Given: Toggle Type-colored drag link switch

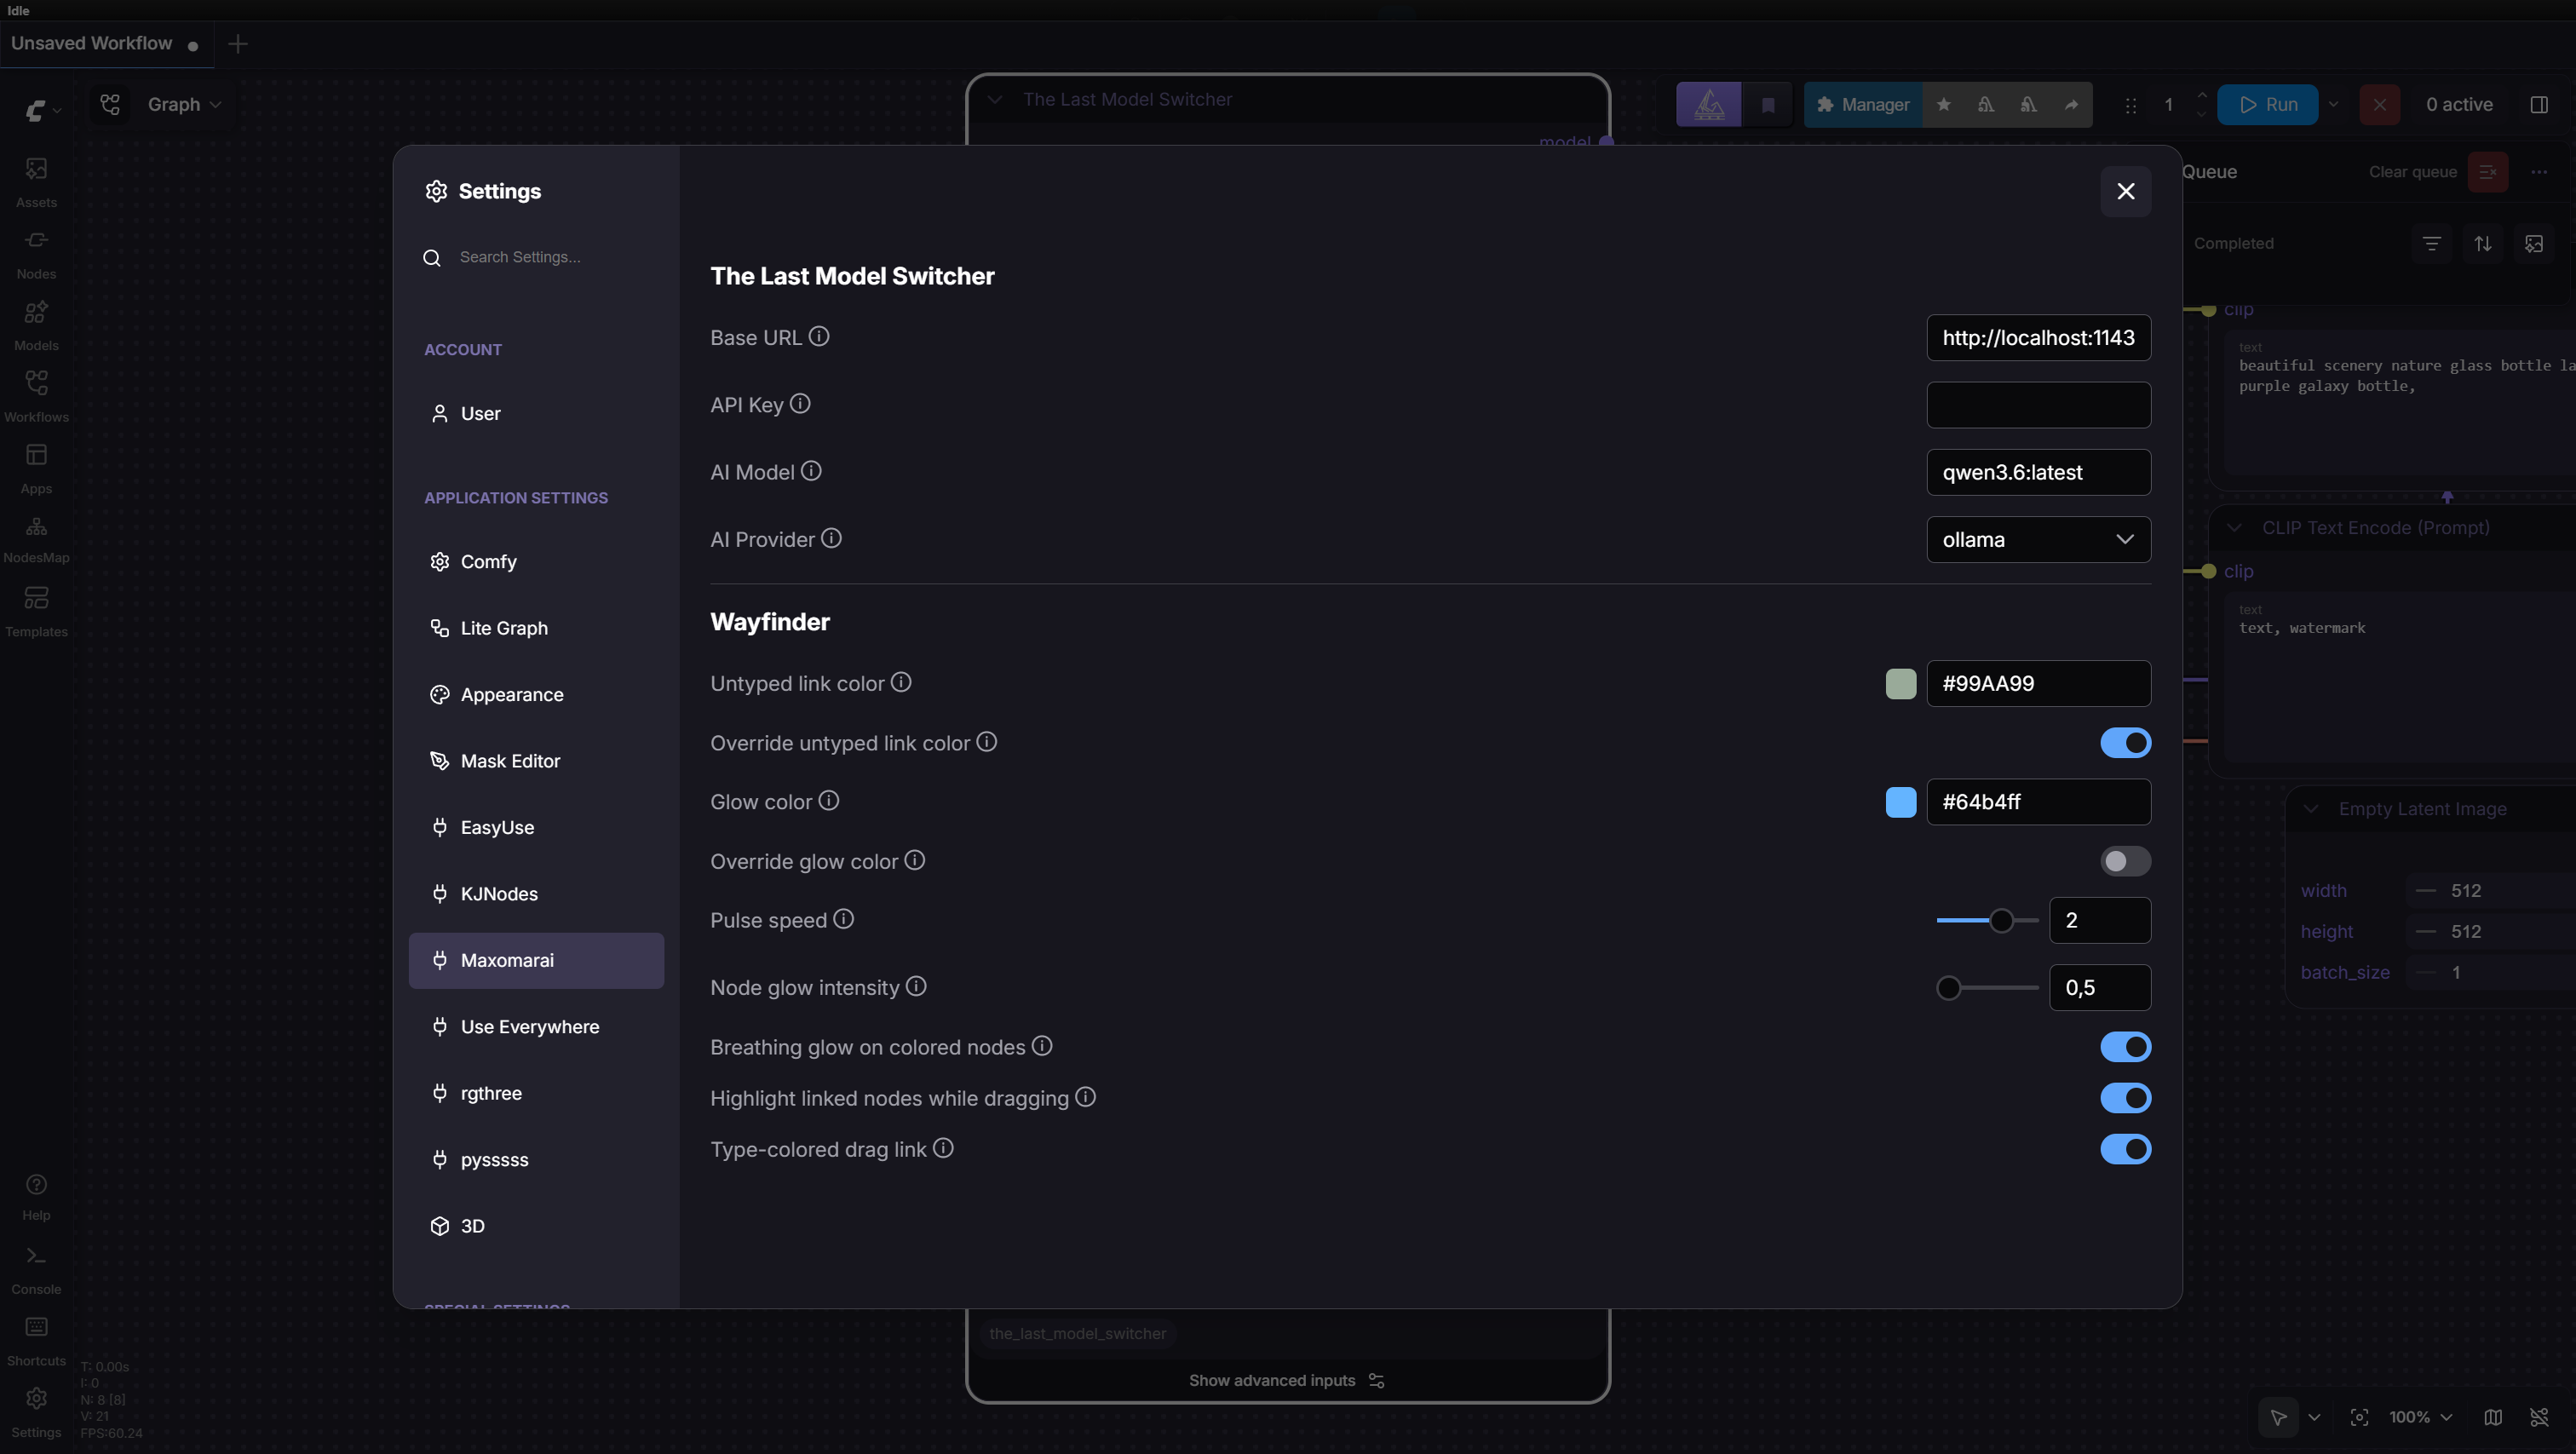Looking at the screenshot, I should (x=2125, y=1149).
